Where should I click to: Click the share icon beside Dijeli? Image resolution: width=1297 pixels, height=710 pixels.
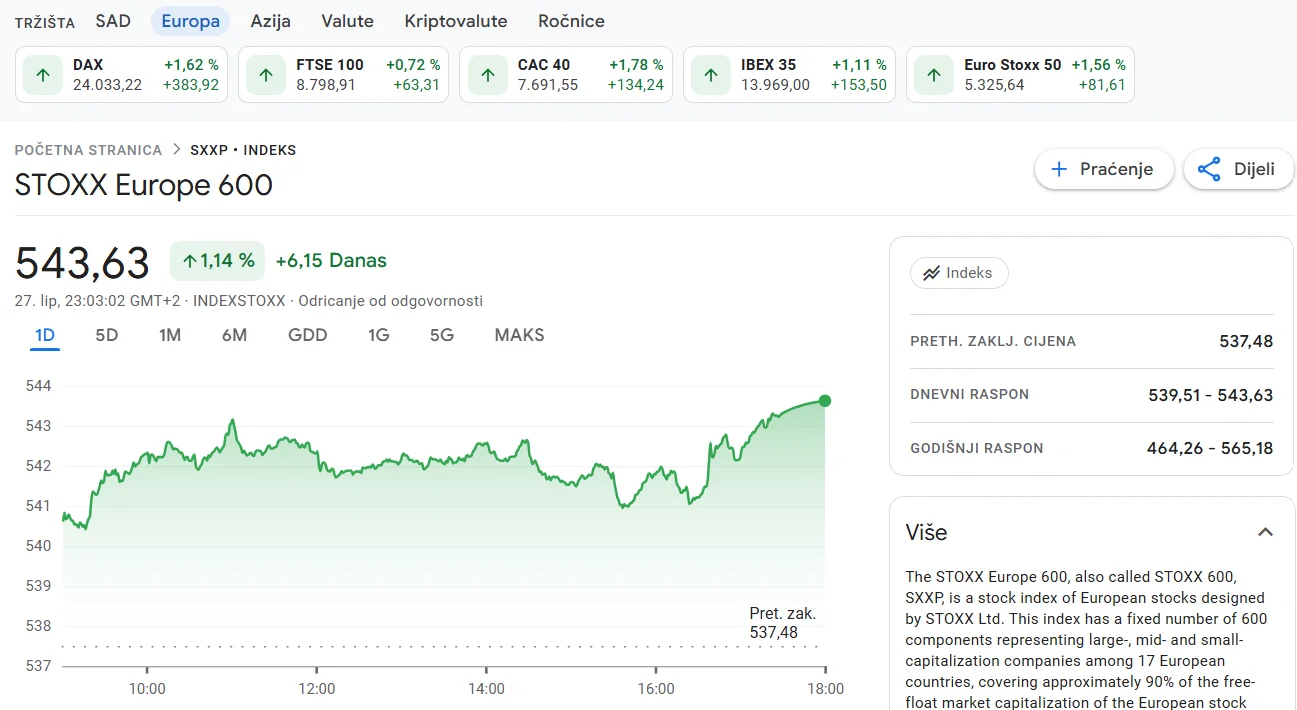coord(1209,169)
